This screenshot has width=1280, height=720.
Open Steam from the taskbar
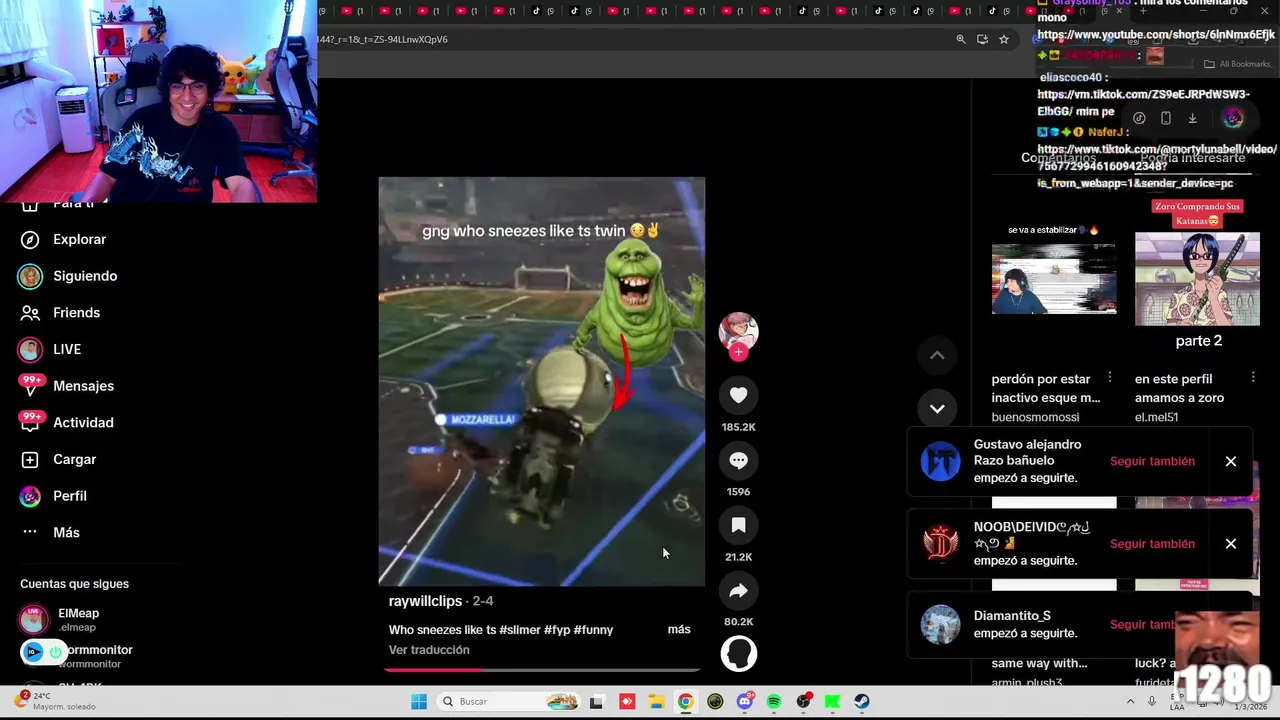click(861, 701)
